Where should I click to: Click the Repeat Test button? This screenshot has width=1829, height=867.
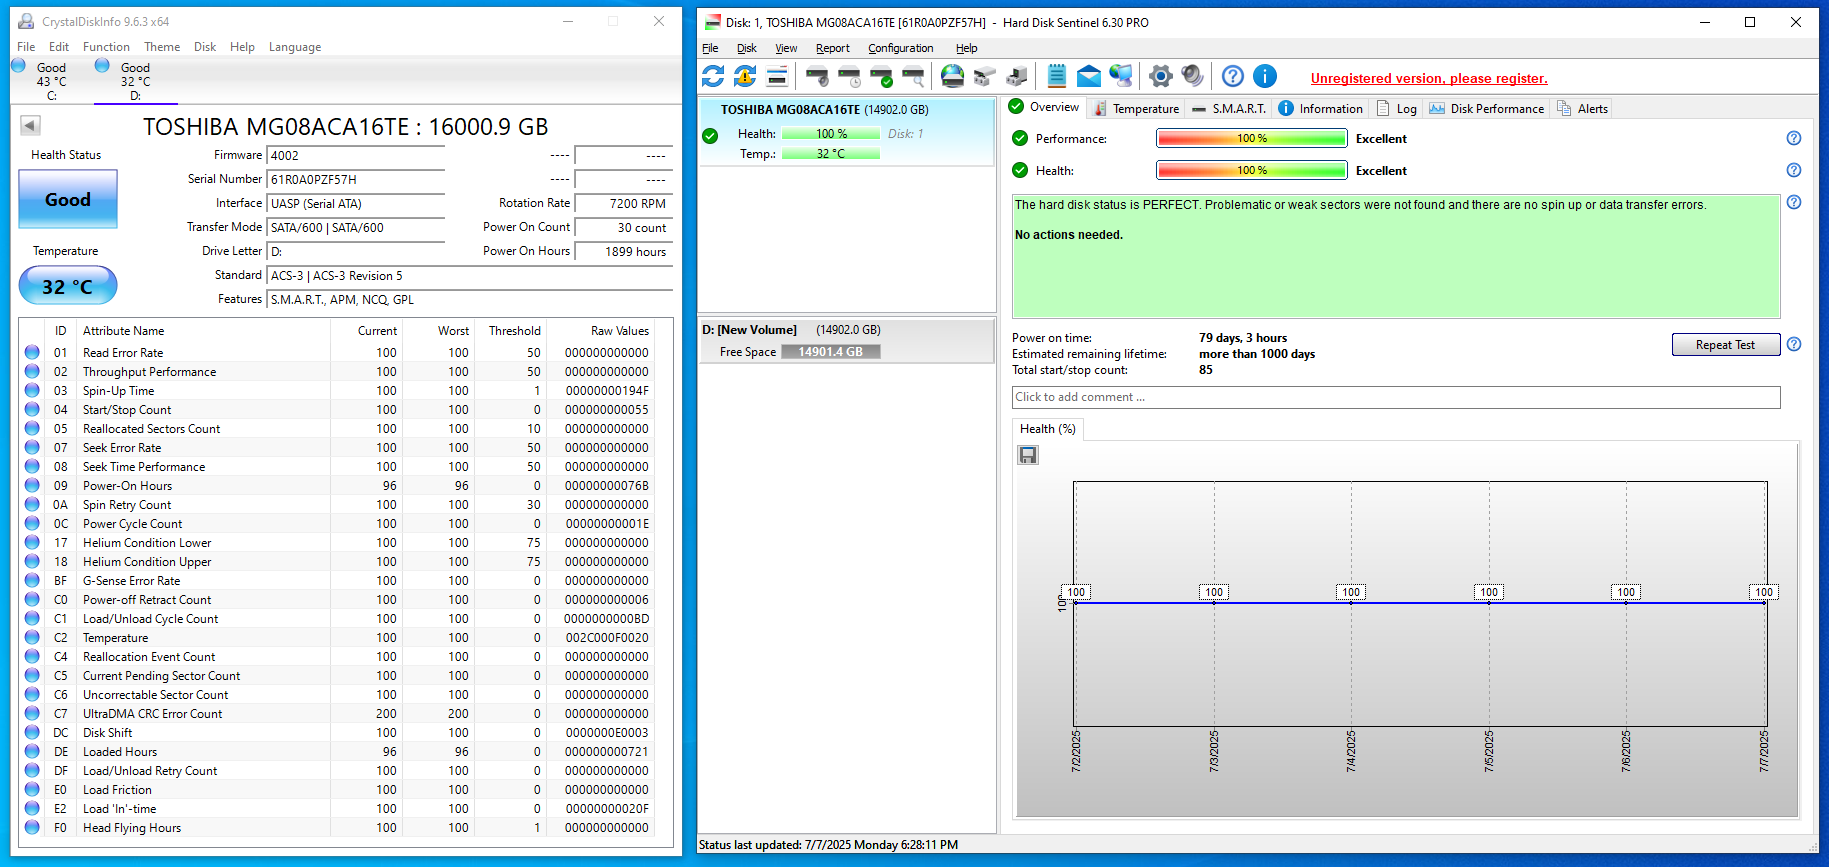(x=1726, y=344)
